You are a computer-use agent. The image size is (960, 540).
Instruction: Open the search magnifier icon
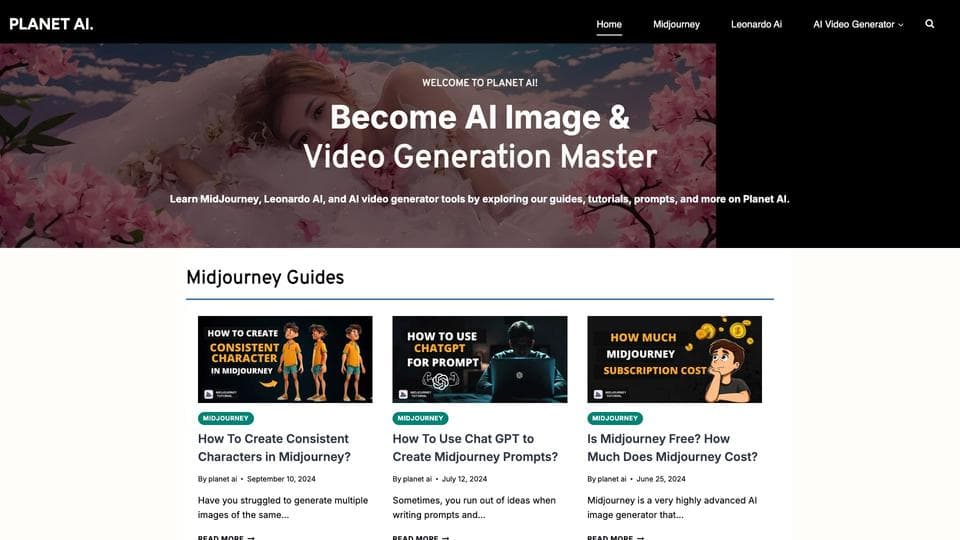[x=929, y=24]
